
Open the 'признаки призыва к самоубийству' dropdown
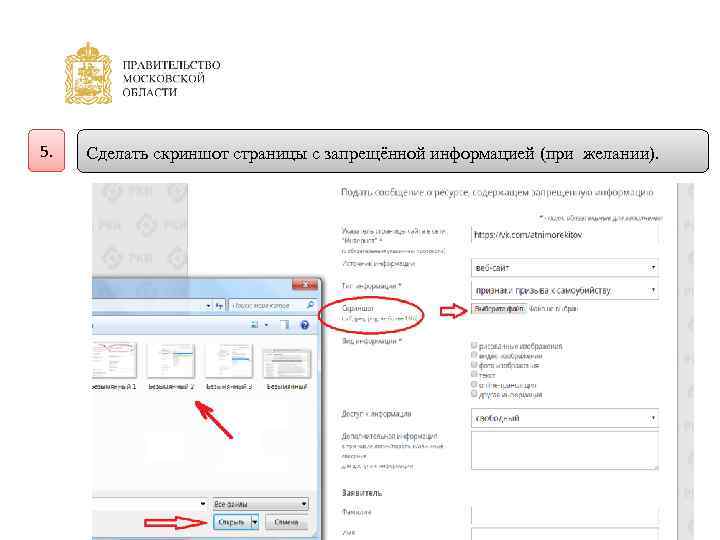565,290
